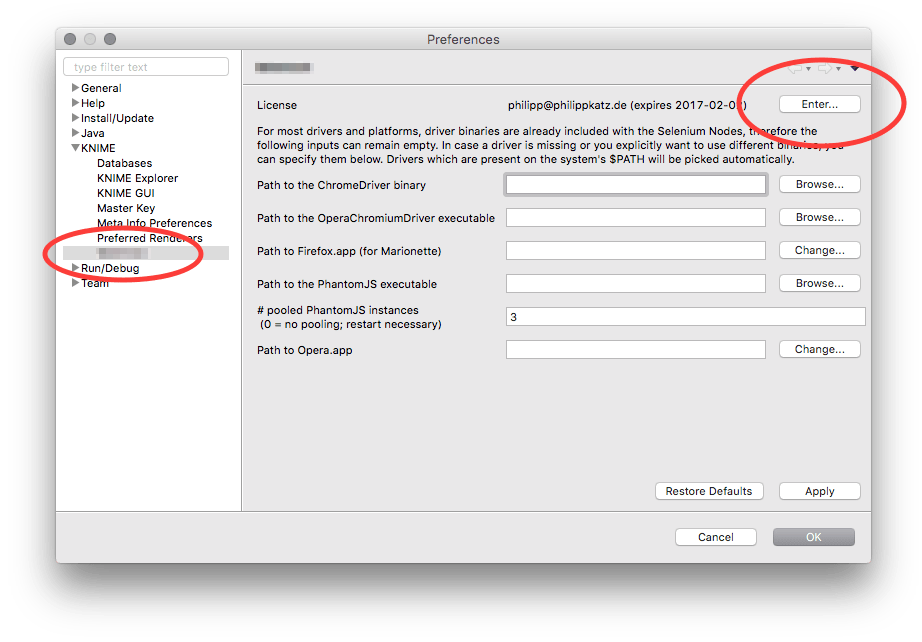922x642 pixels.
Task: Click the Enter... license button
Action: coord(820,105)
